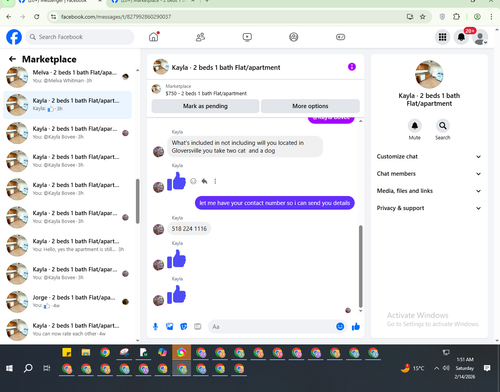
Task: Reload the page in the browser
Action: click(x=37, y=17)
